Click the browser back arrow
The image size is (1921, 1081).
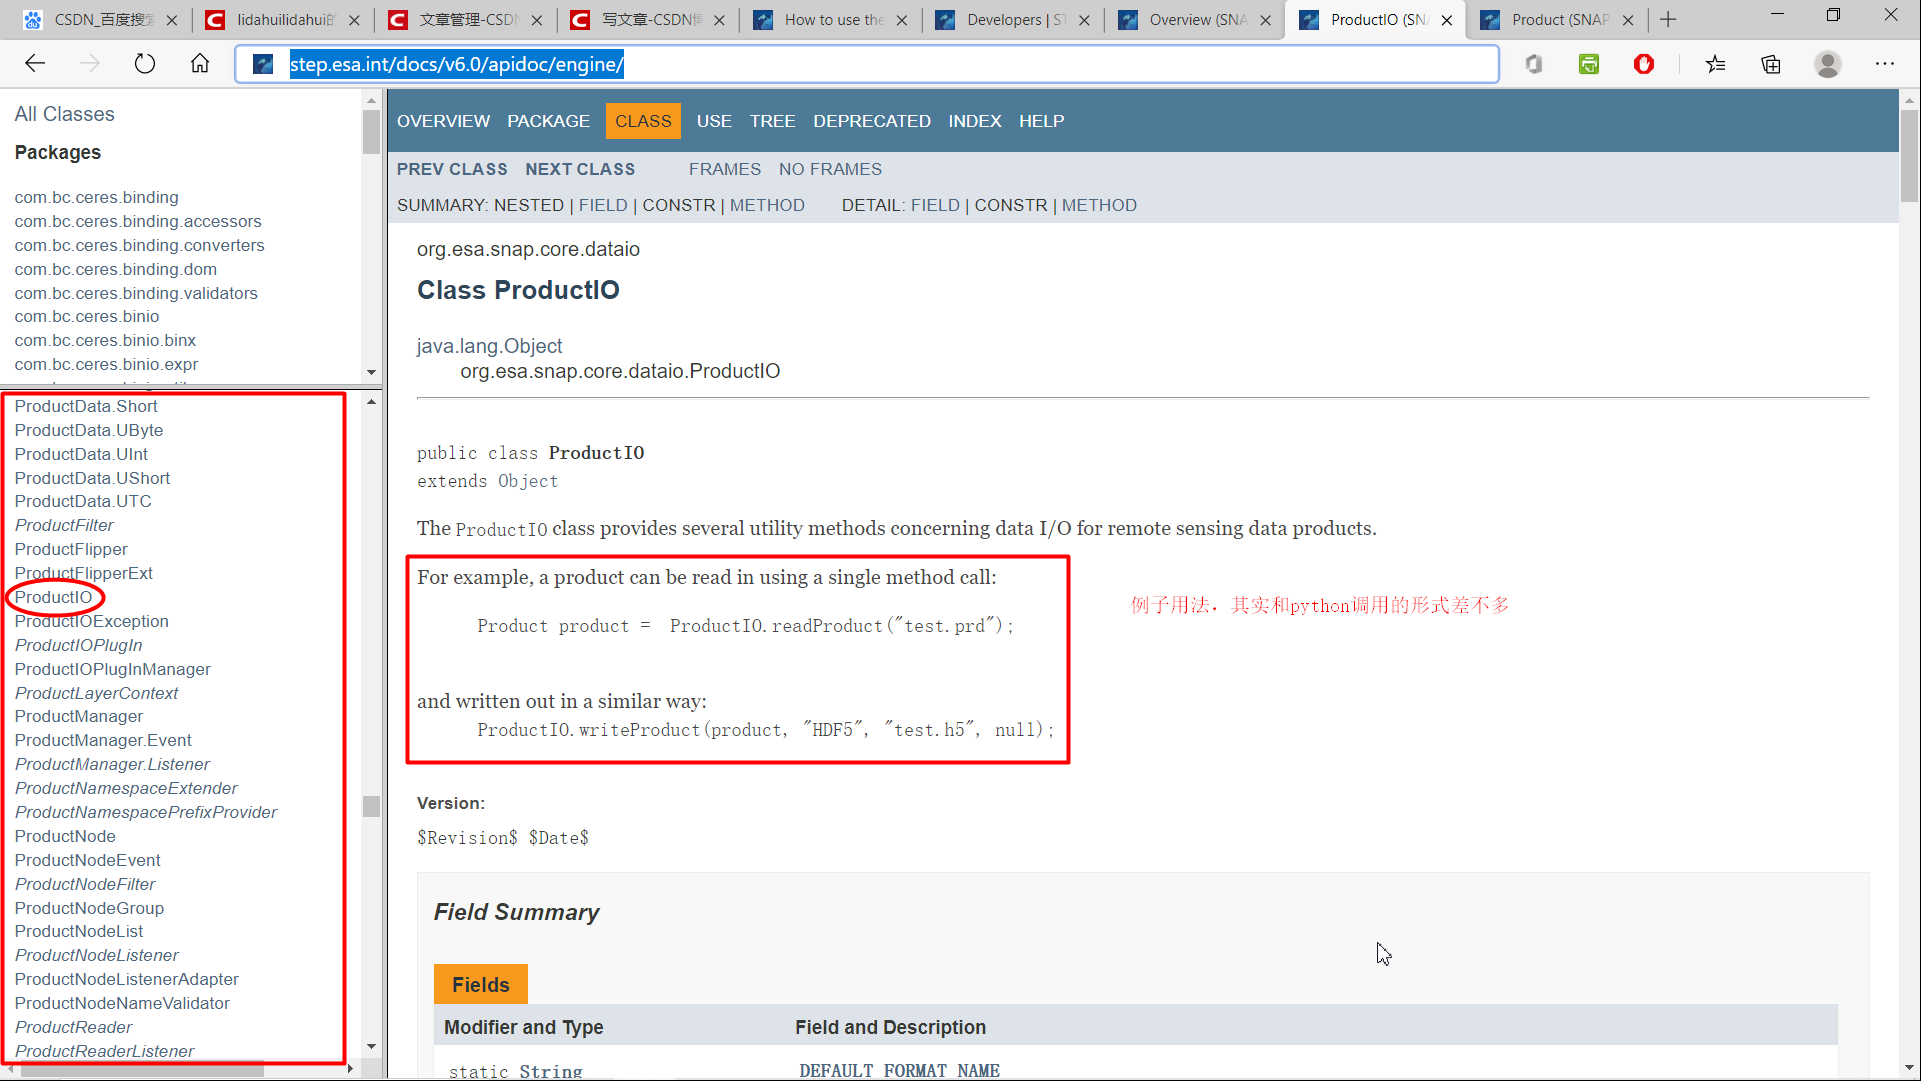[35, 64]
